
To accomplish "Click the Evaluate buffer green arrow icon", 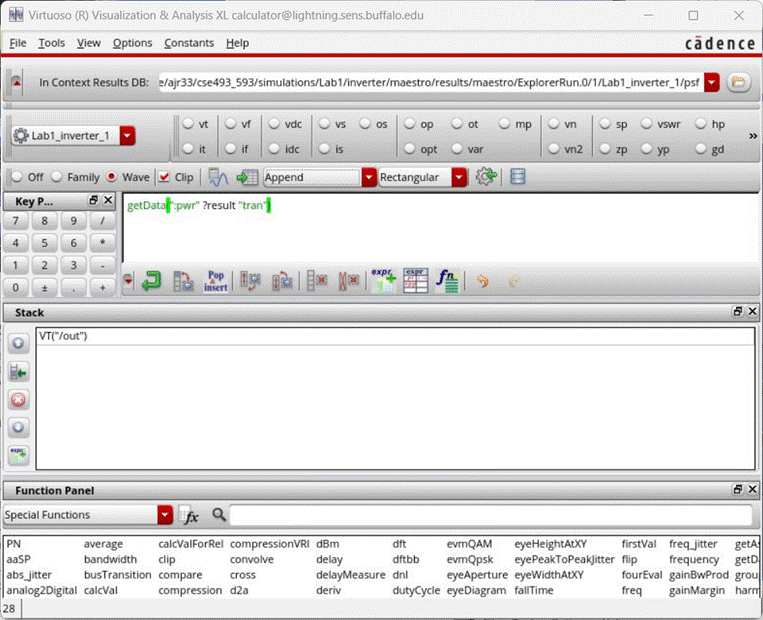I will click(151, 282).
